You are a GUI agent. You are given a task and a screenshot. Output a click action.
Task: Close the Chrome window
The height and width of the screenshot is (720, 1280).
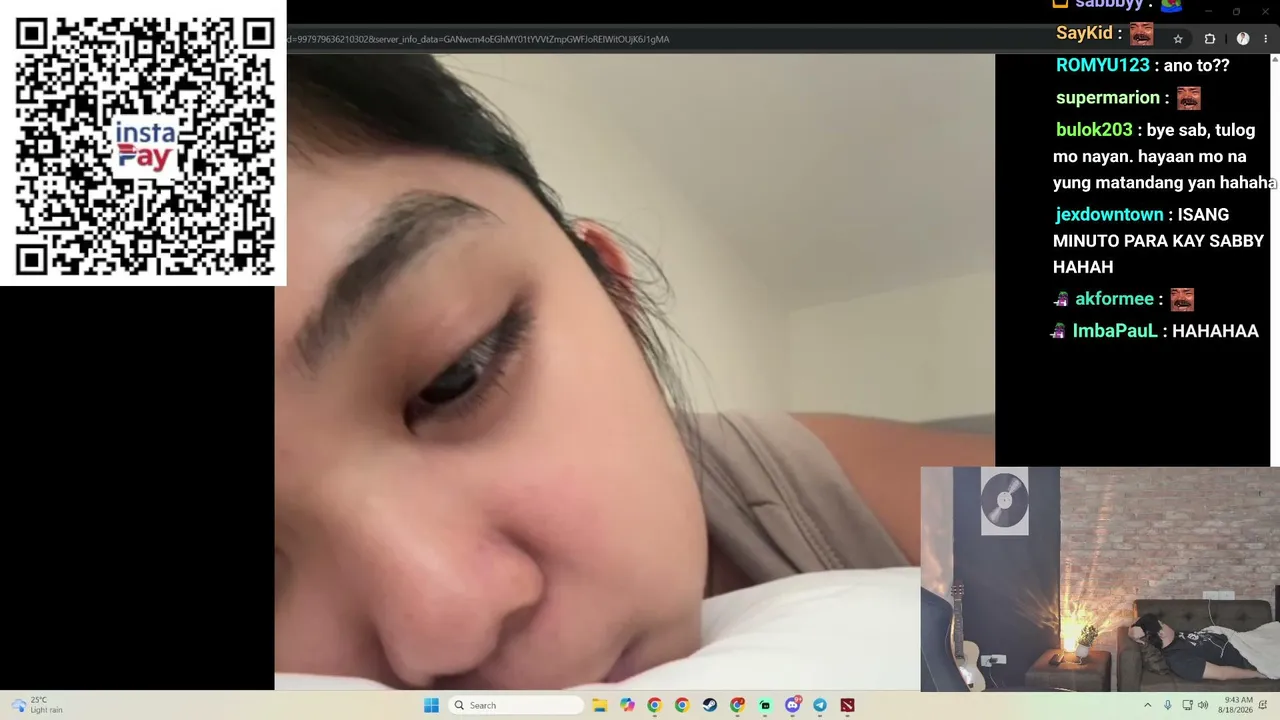pos(1264,11)
